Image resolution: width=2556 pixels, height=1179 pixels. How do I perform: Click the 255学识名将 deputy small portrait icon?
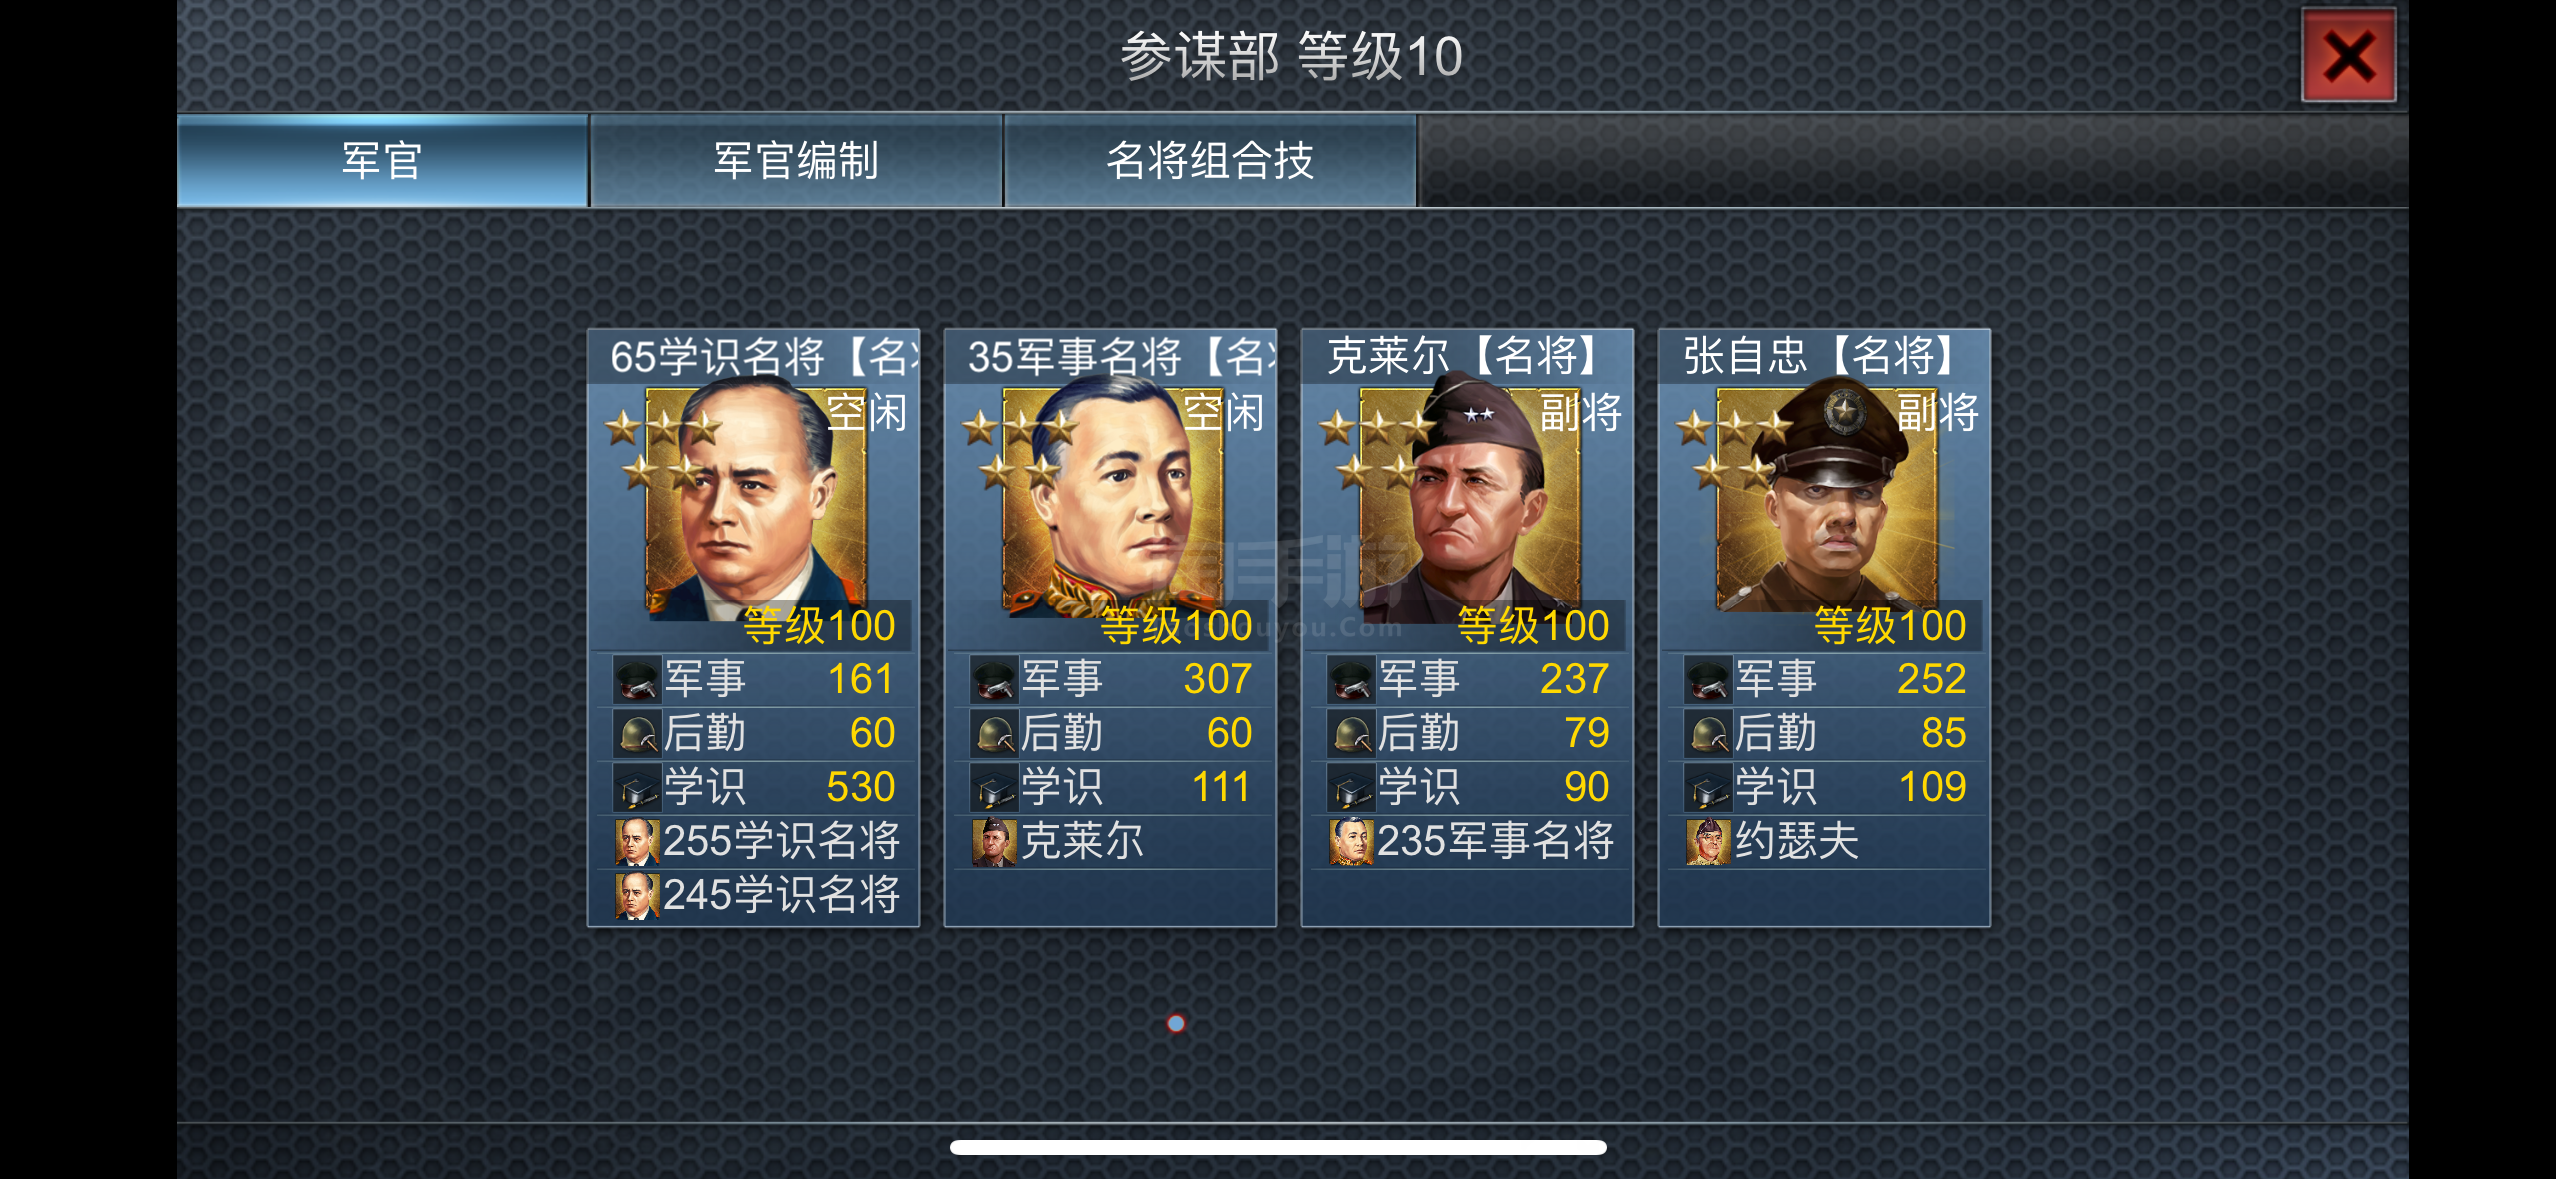click(x=637, y=842)
